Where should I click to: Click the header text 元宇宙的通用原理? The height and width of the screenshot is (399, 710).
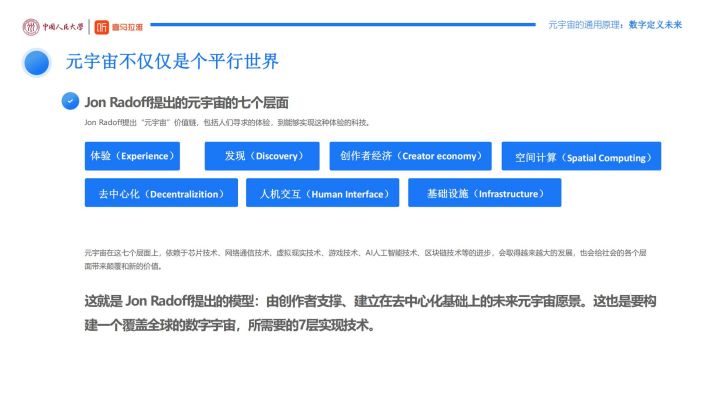click(x=584, y=25)
